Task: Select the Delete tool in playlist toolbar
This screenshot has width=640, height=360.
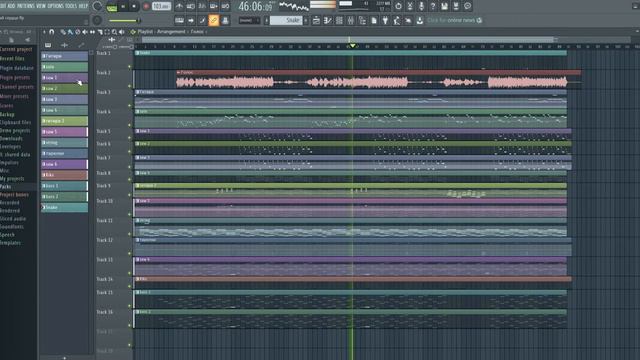Action: [x=78, y=32]
